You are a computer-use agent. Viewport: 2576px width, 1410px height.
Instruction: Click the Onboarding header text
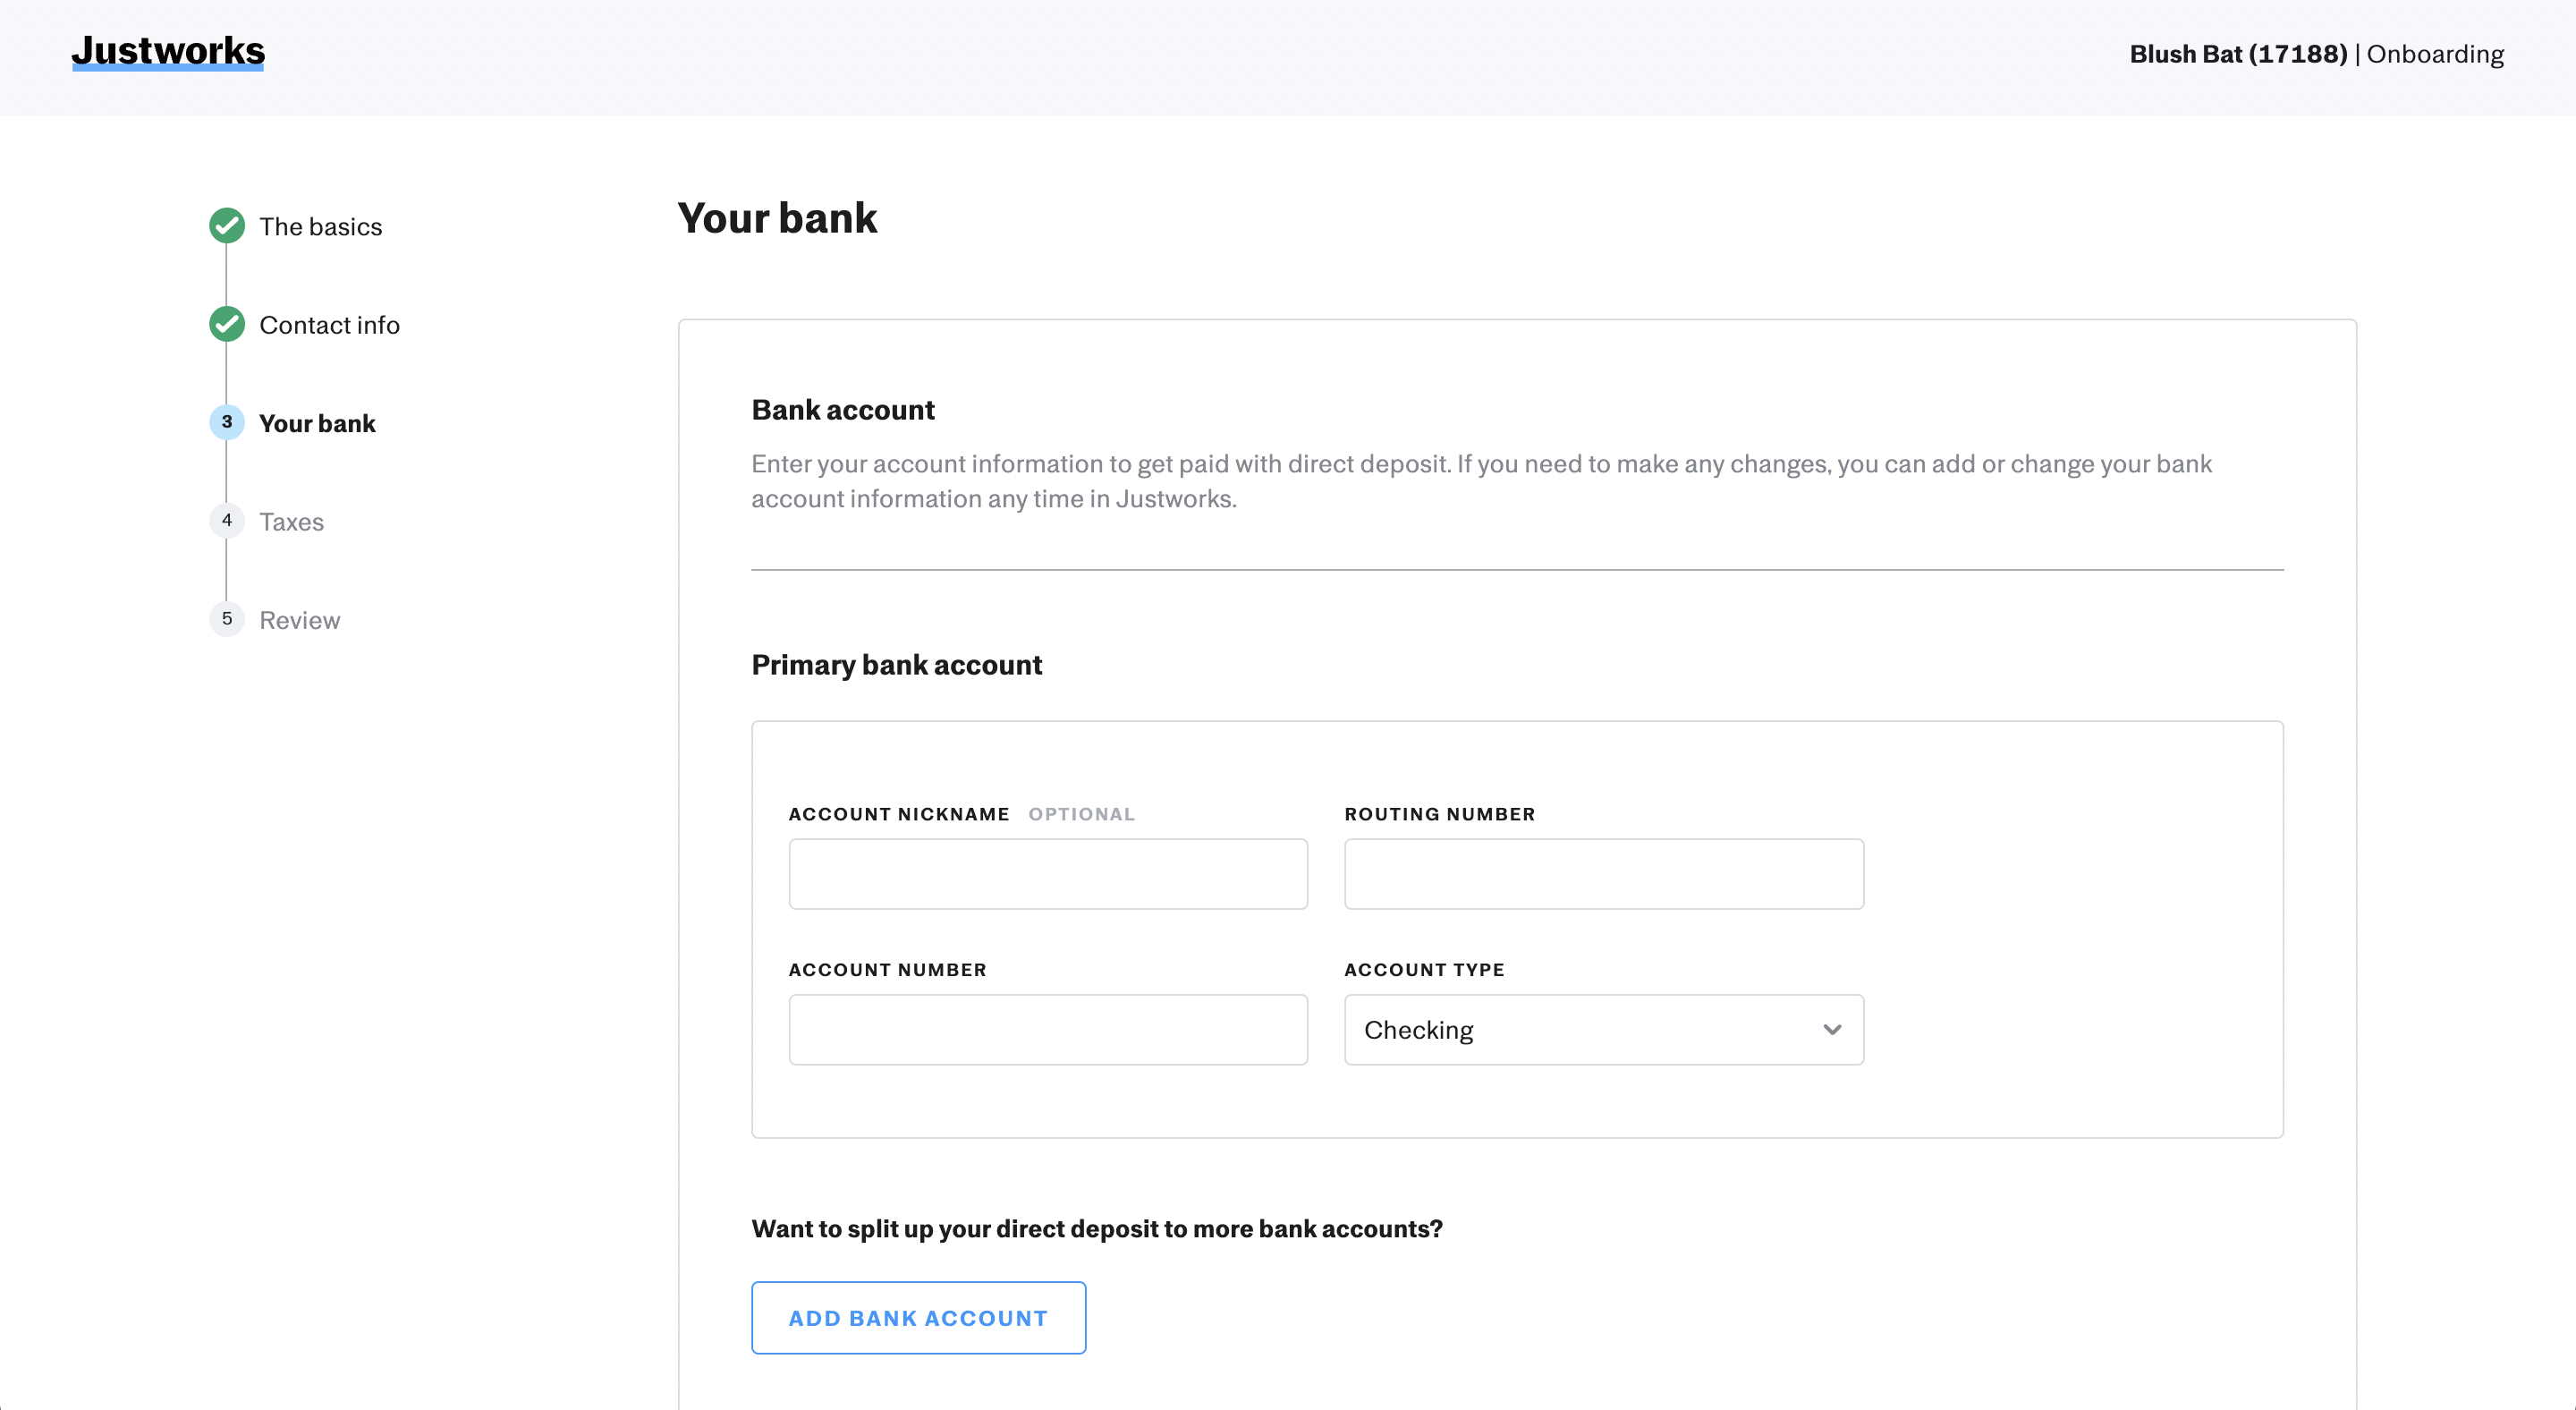2435,54
